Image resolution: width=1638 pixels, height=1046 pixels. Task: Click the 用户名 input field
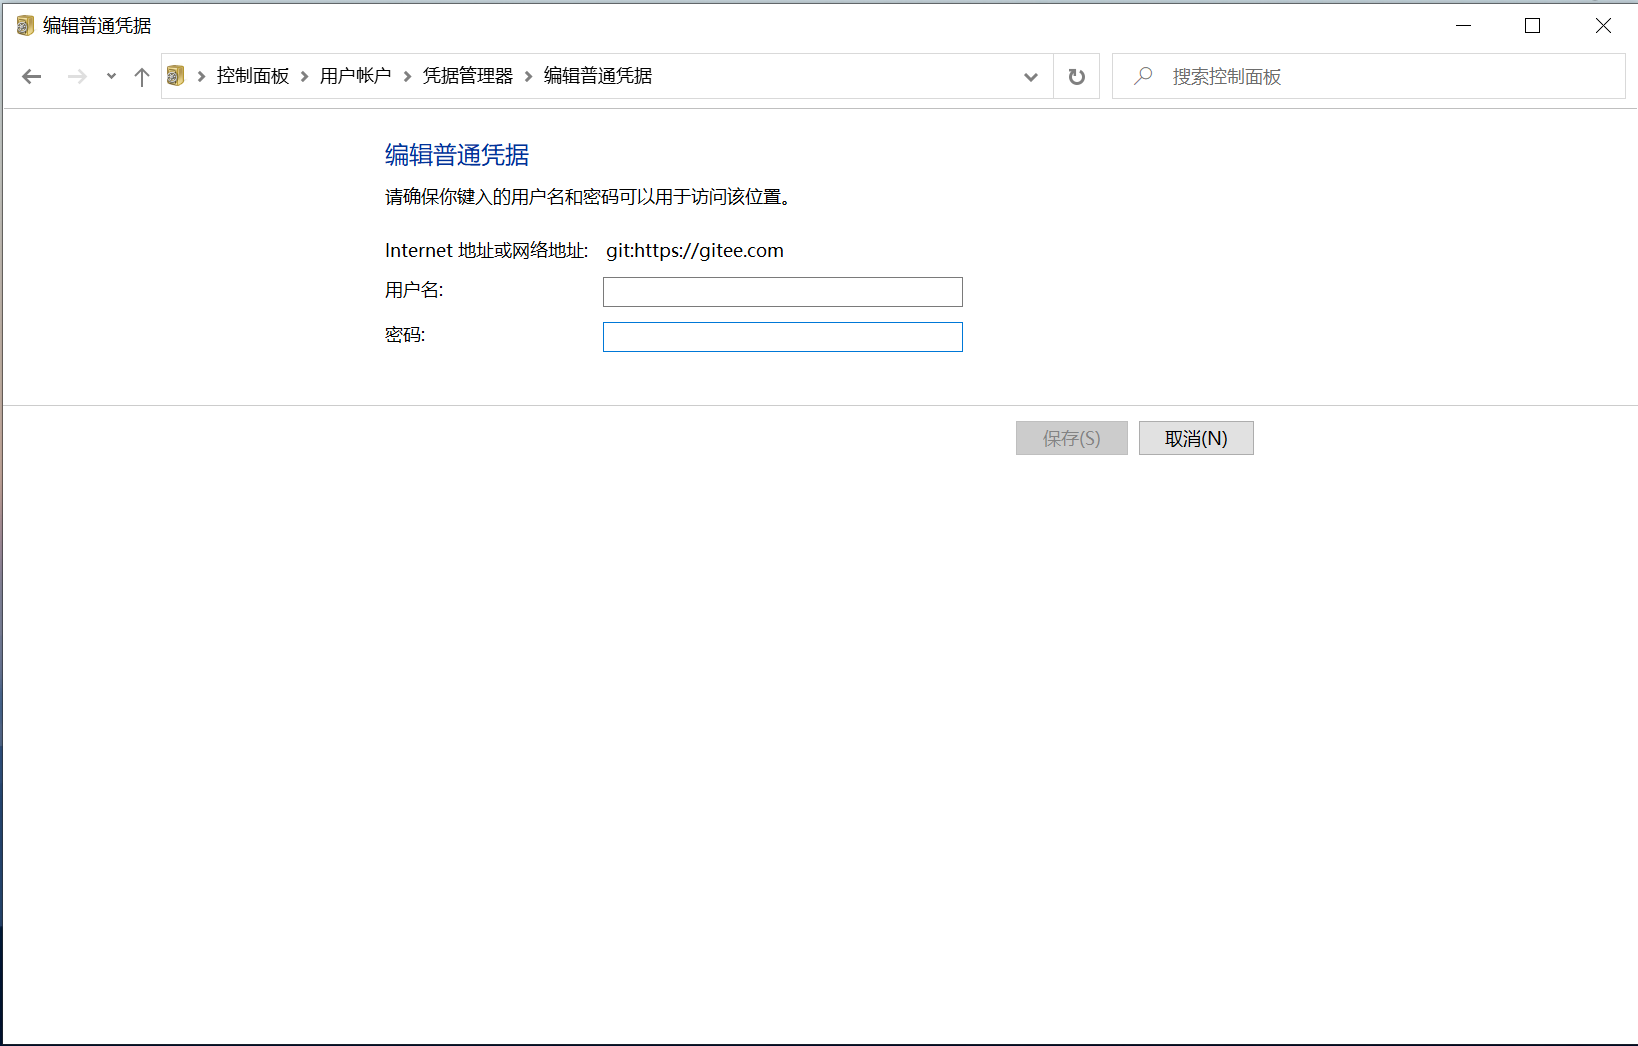(x=783, y=292)
